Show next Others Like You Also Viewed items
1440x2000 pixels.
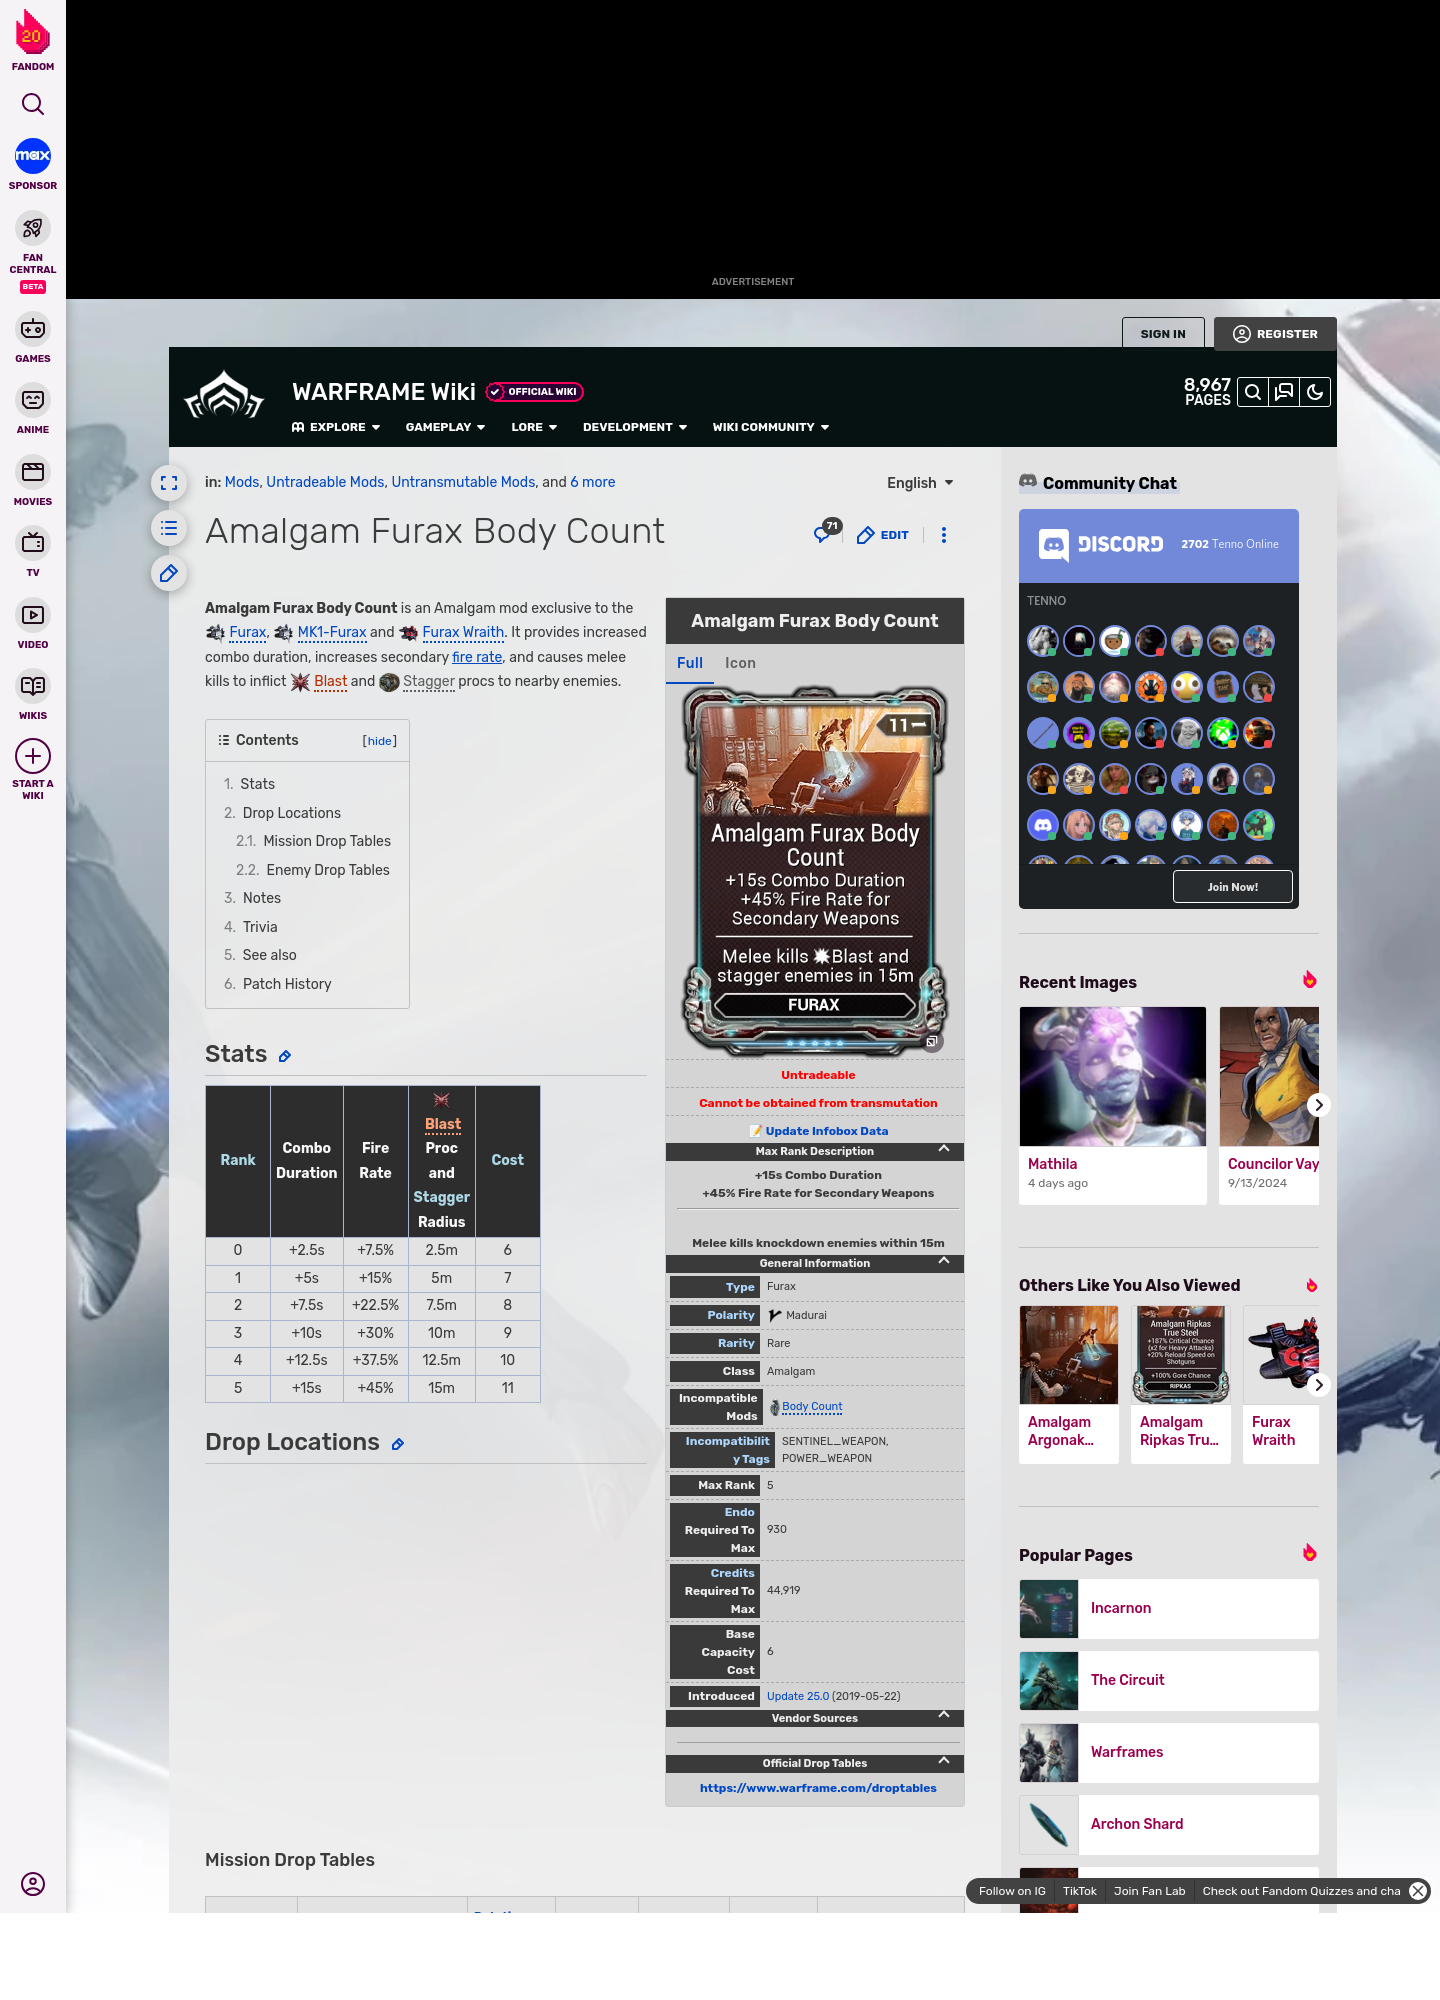[x=1319, y=1385]
